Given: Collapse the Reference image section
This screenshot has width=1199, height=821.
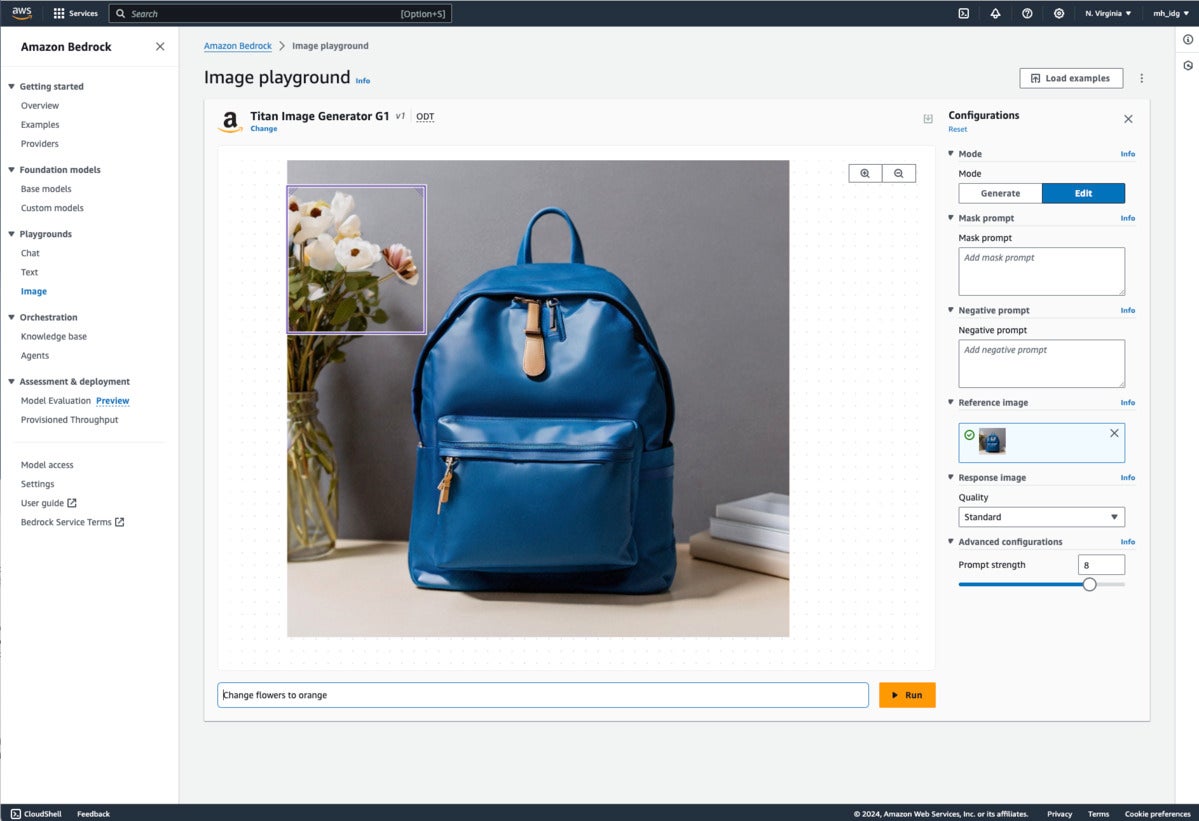Looking at the screenshot, I should (950, 402).
